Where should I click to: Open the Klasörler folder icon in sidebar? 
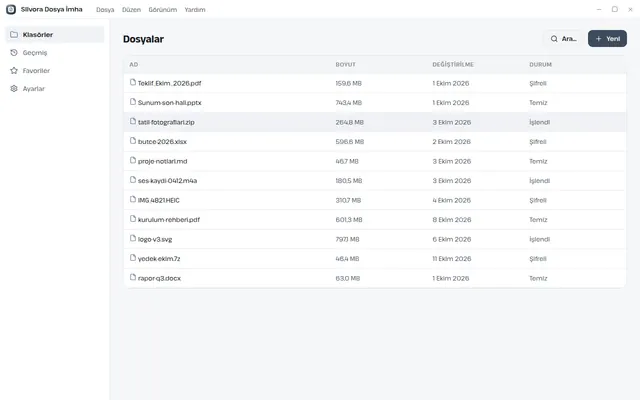coord(14,35)
